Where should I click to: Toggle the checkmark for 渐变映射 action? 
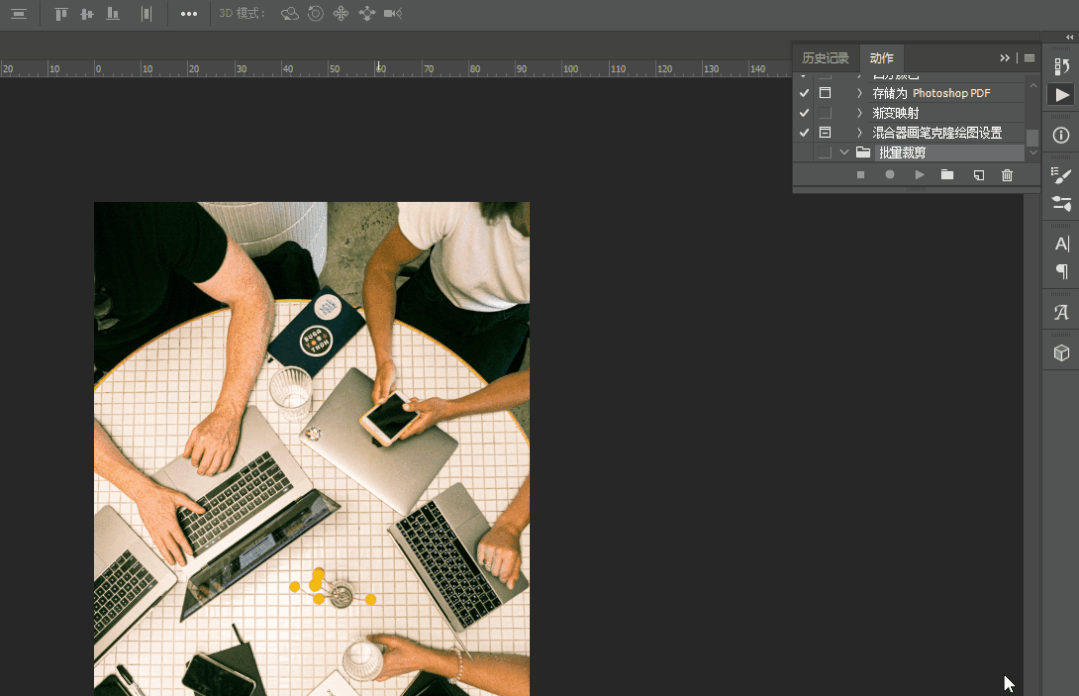click(804, 113)
